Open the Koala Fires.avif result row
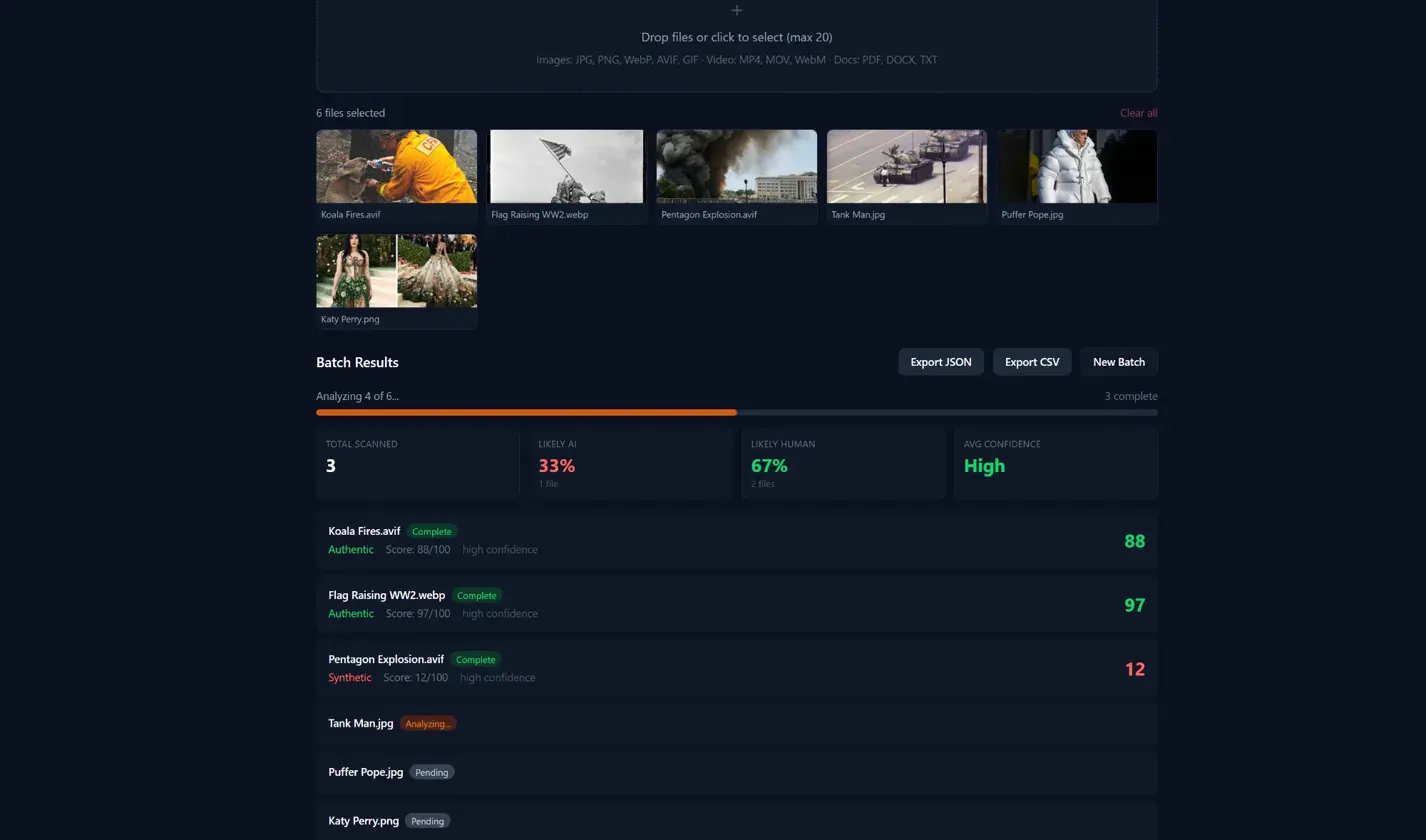The image size is (1426, 840). 737,540
